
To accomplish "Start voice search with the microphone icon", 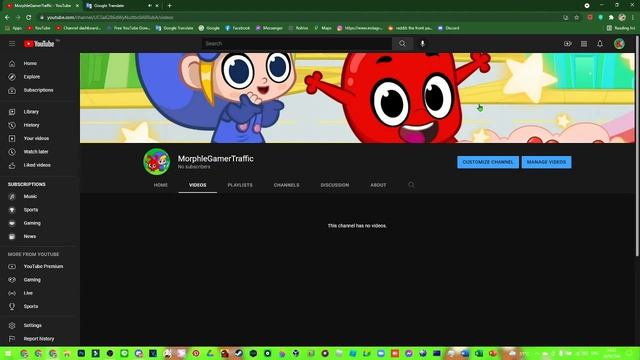I will (422, 44).
